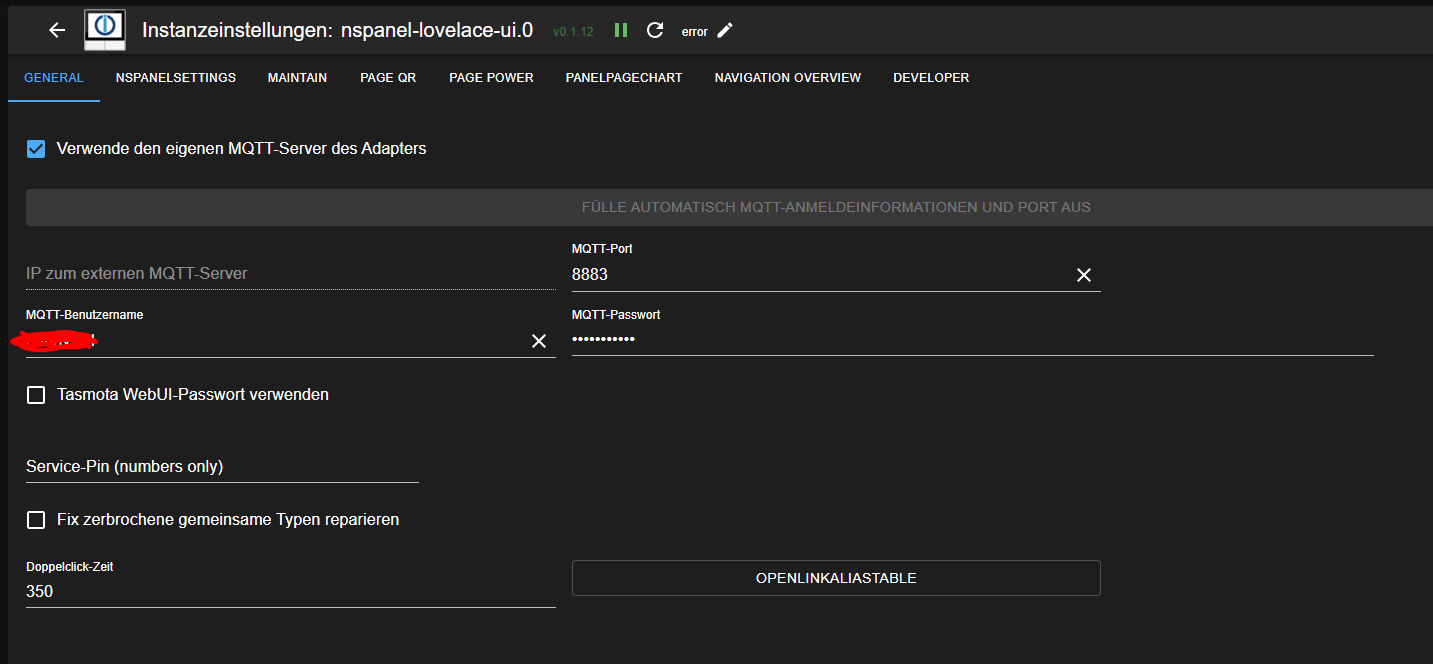Uncheck Verwende den eigenen MQTT-Server checkbox

pyautogui.click(x=36, y=149)
